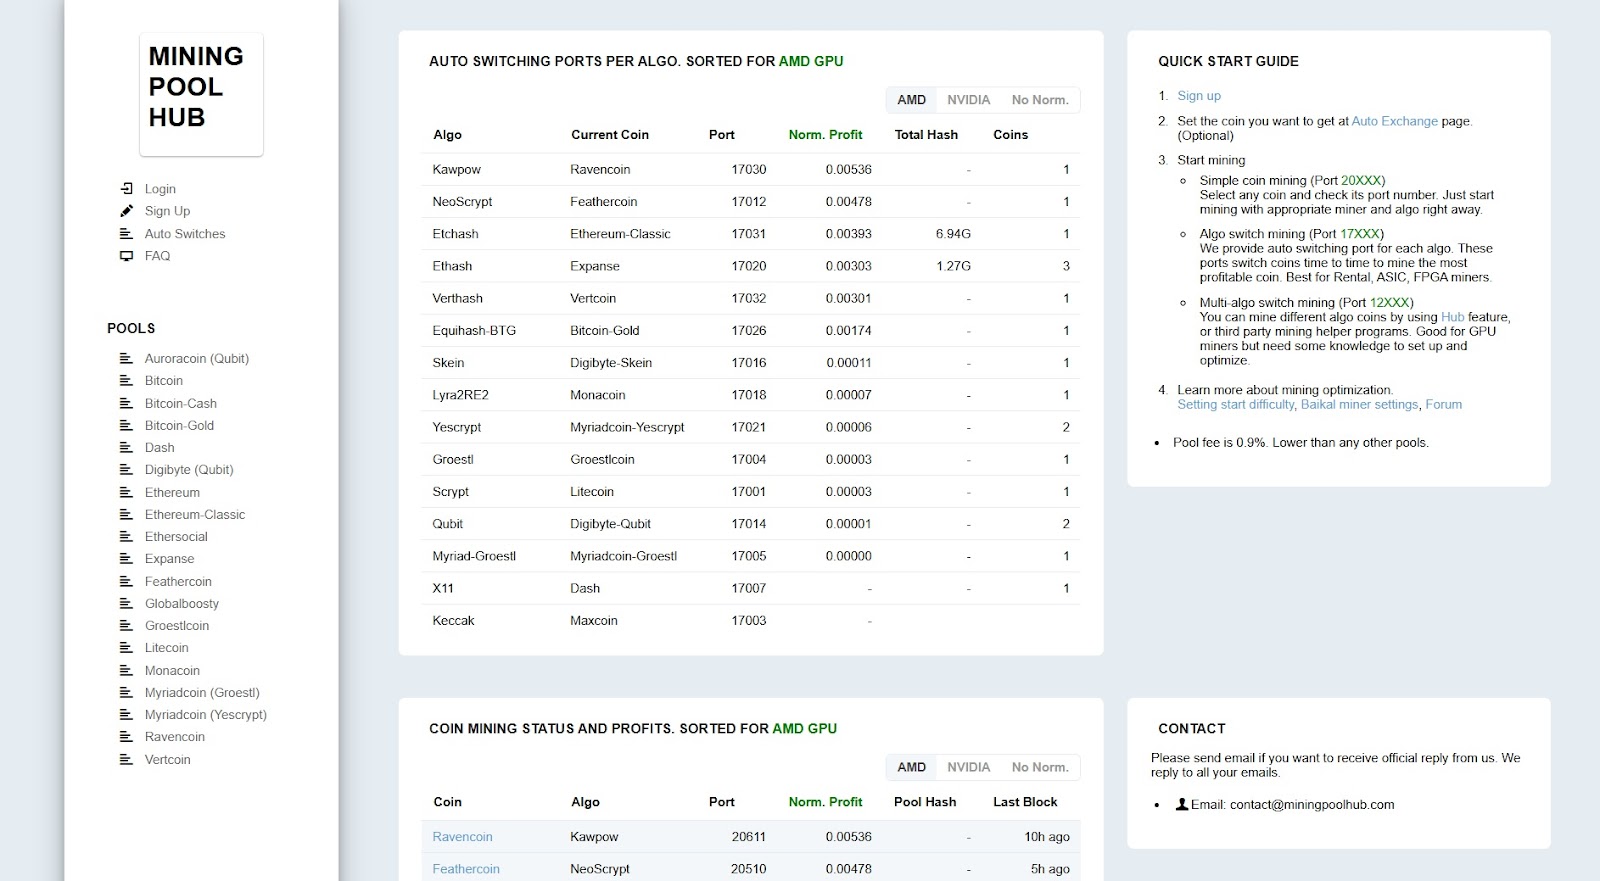The image size is (1600, 881).
Task: Select No Norm. tab in auto switching table
Action: point(1040,100)
